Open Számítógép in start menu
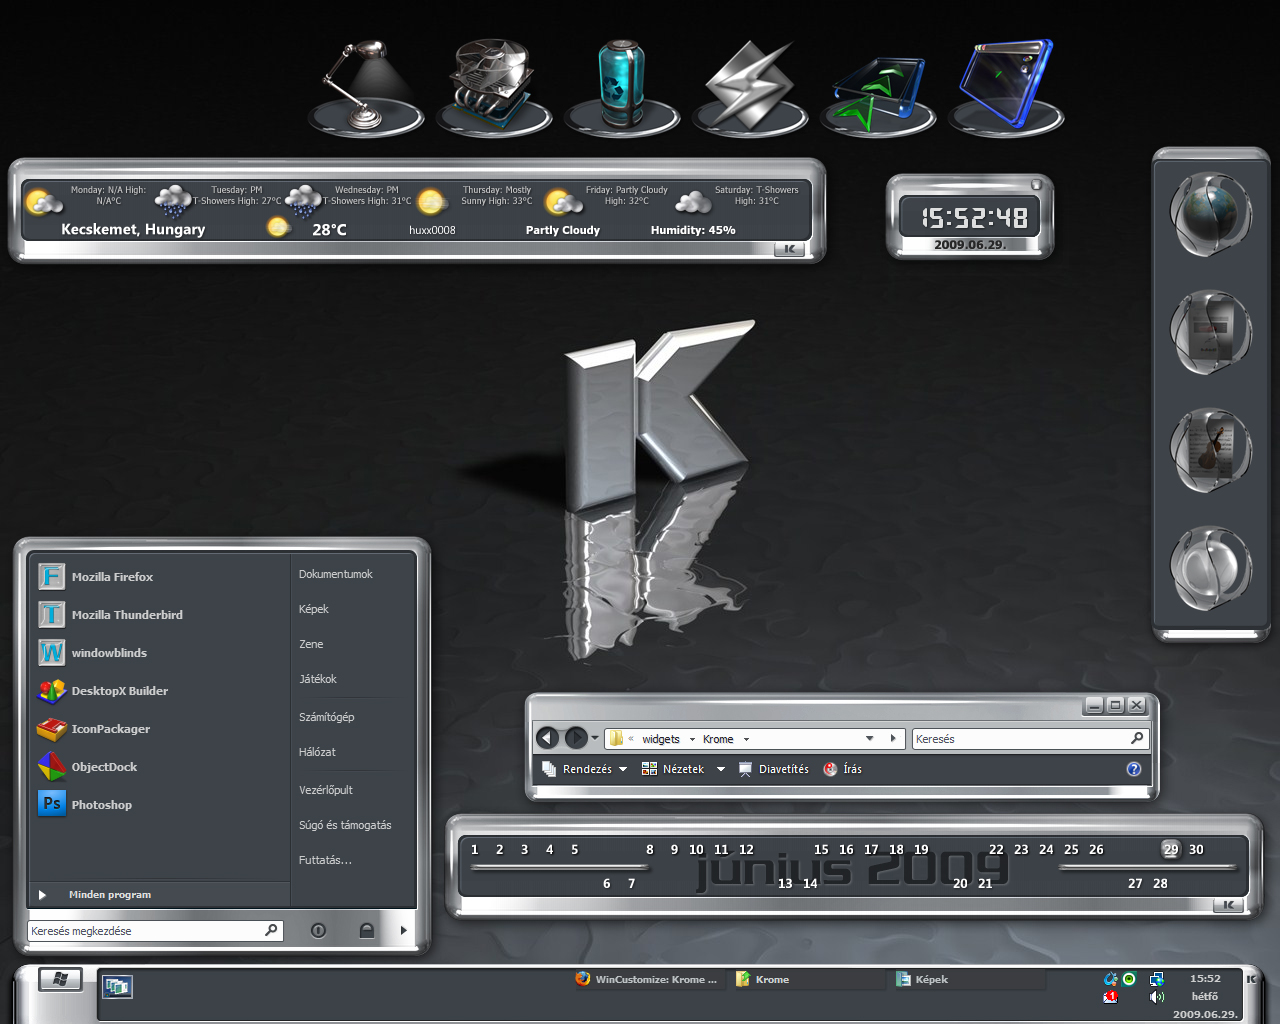Viewport: 1280px width, 1024px height. tap(326, 717)
